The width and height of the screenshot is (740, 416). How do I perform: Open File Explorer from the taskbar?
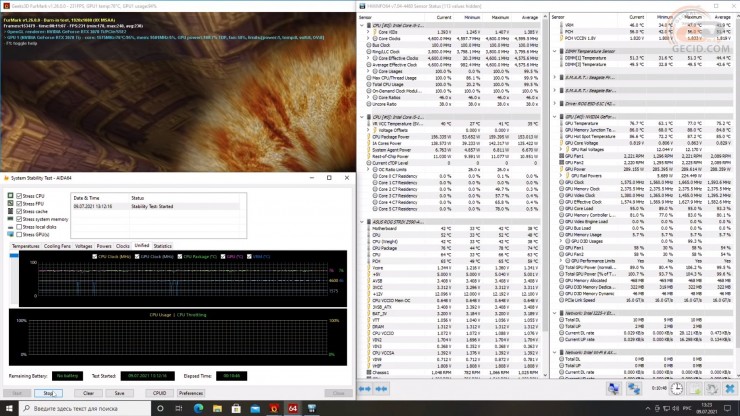(x=217, y=408)
